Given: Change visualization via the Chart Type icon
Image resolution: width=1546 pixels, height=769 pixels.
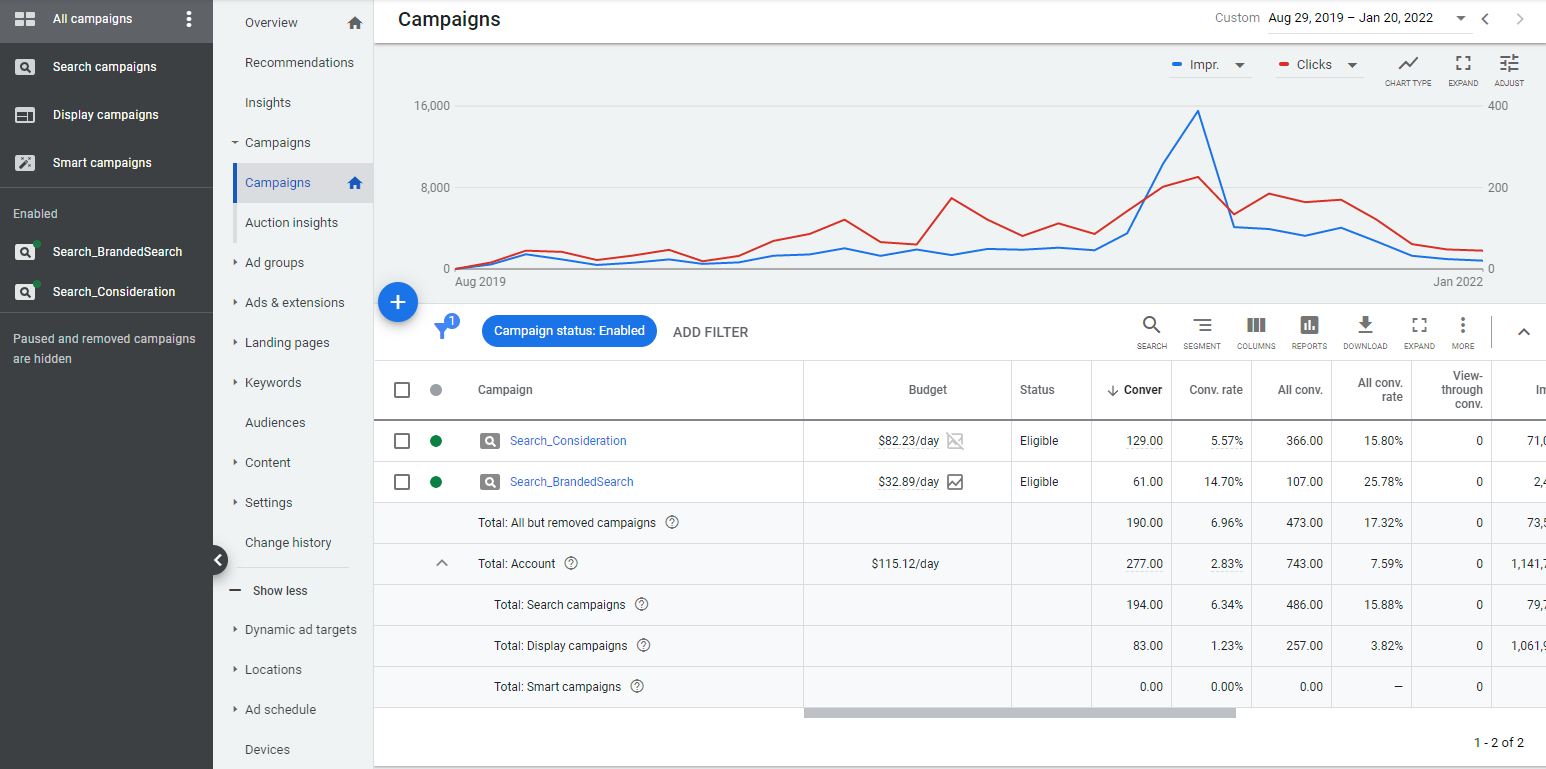Looking at the screenshot, I should tap(1408, 67).
